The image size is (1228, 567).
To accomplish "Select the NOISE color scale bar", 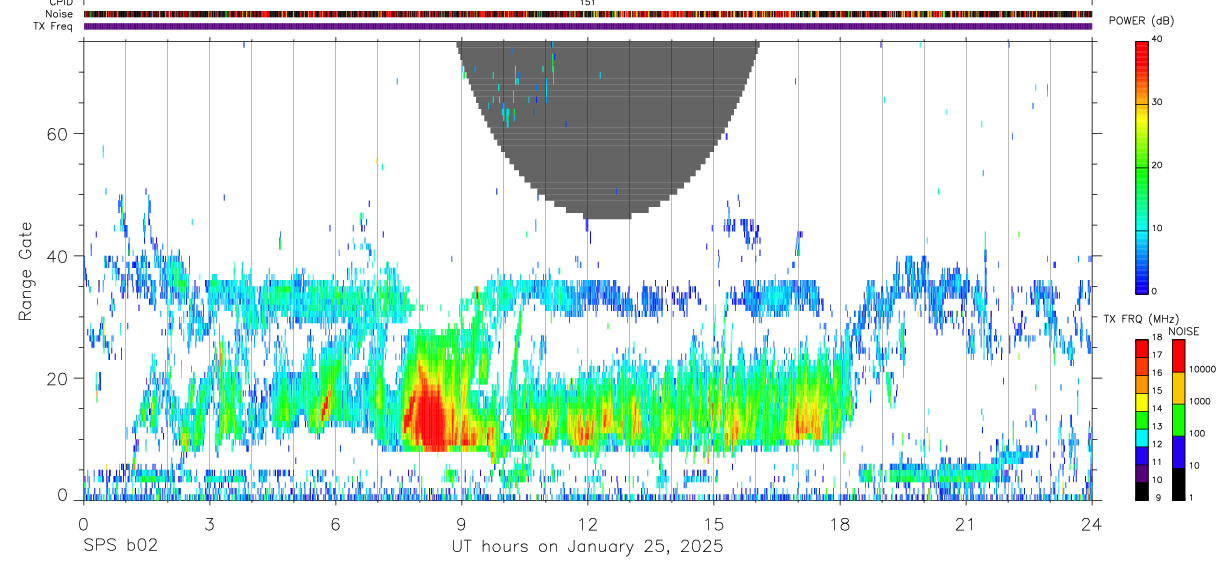I will pos(1178,420).
